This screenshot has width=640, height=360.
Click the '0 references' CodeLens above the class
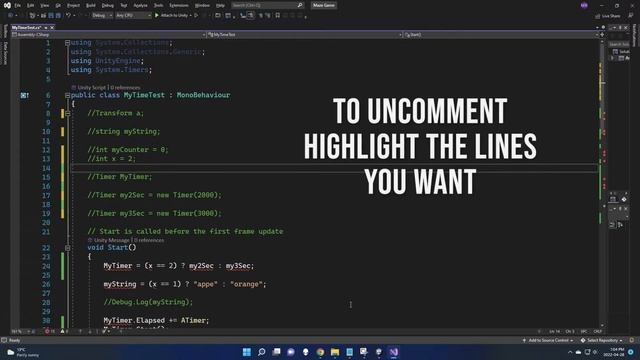point(125,87)
